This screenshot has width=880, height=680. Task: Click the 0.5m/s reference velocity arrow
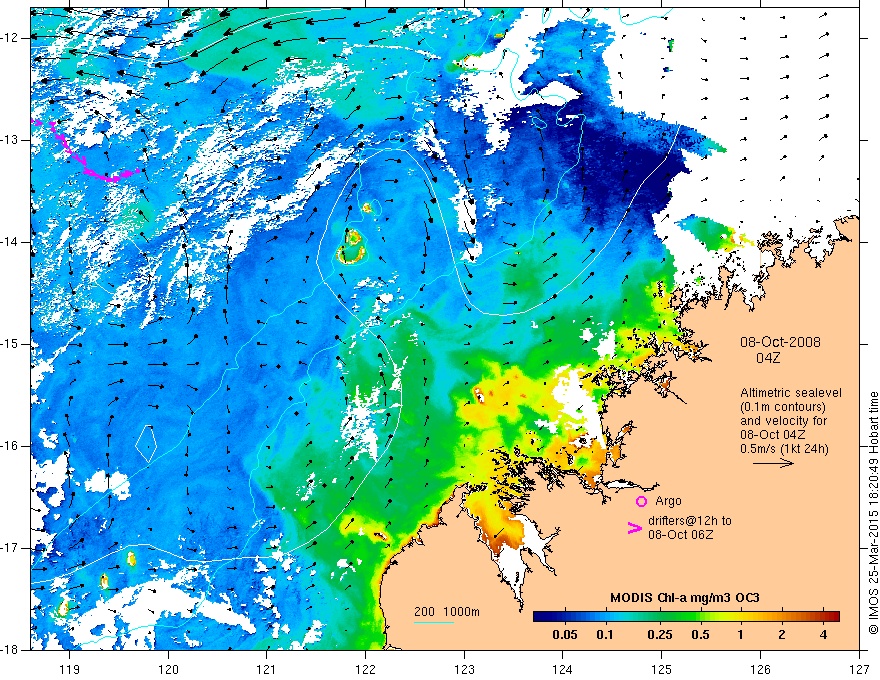click(773, 463)
